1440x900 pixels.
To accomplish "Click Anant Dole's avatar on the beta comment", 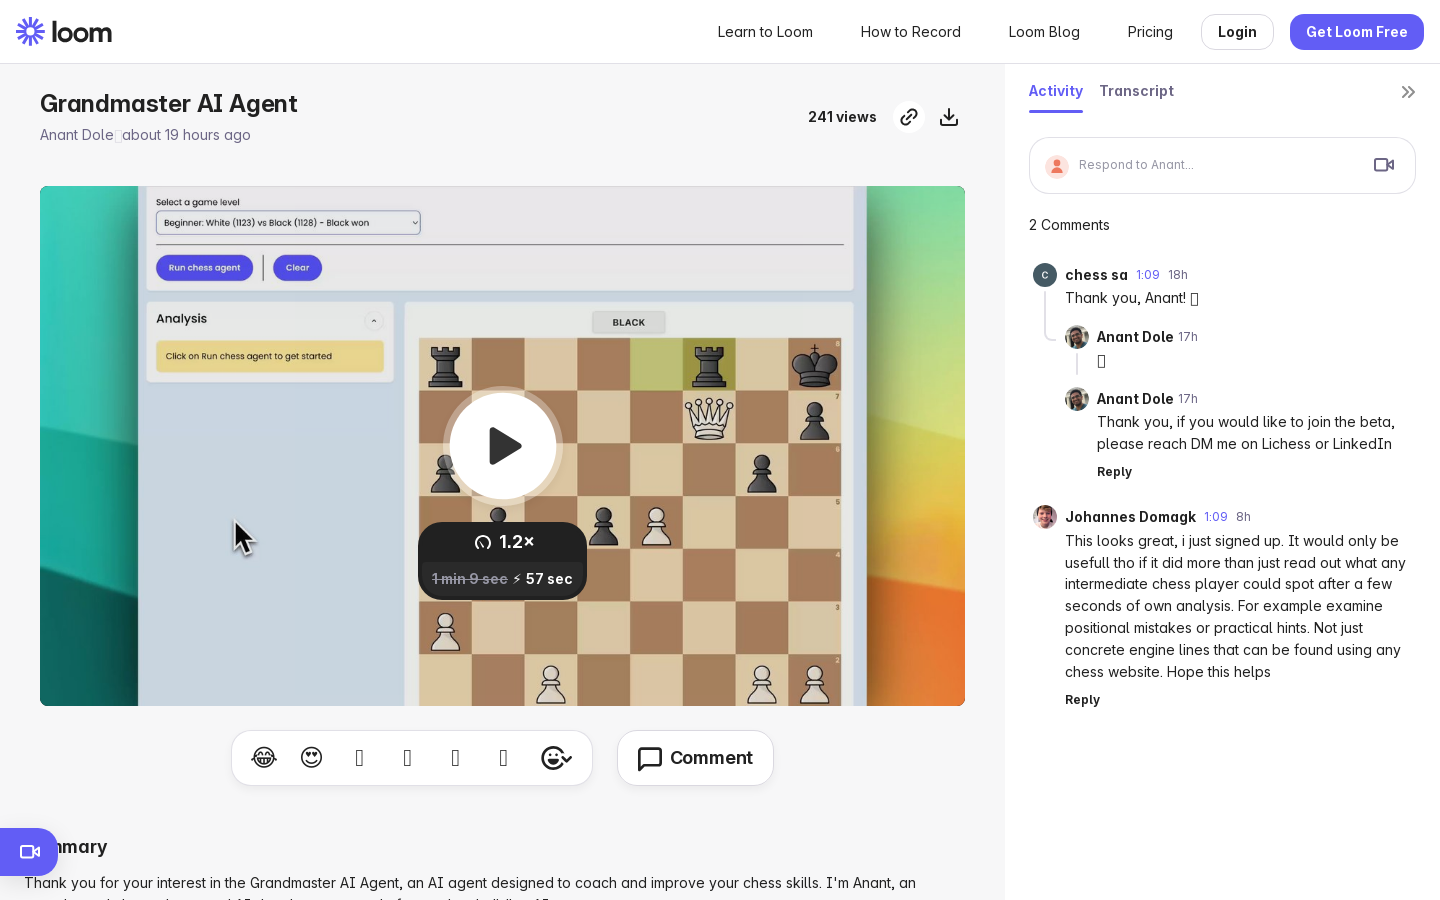I will coord(1077,399).
